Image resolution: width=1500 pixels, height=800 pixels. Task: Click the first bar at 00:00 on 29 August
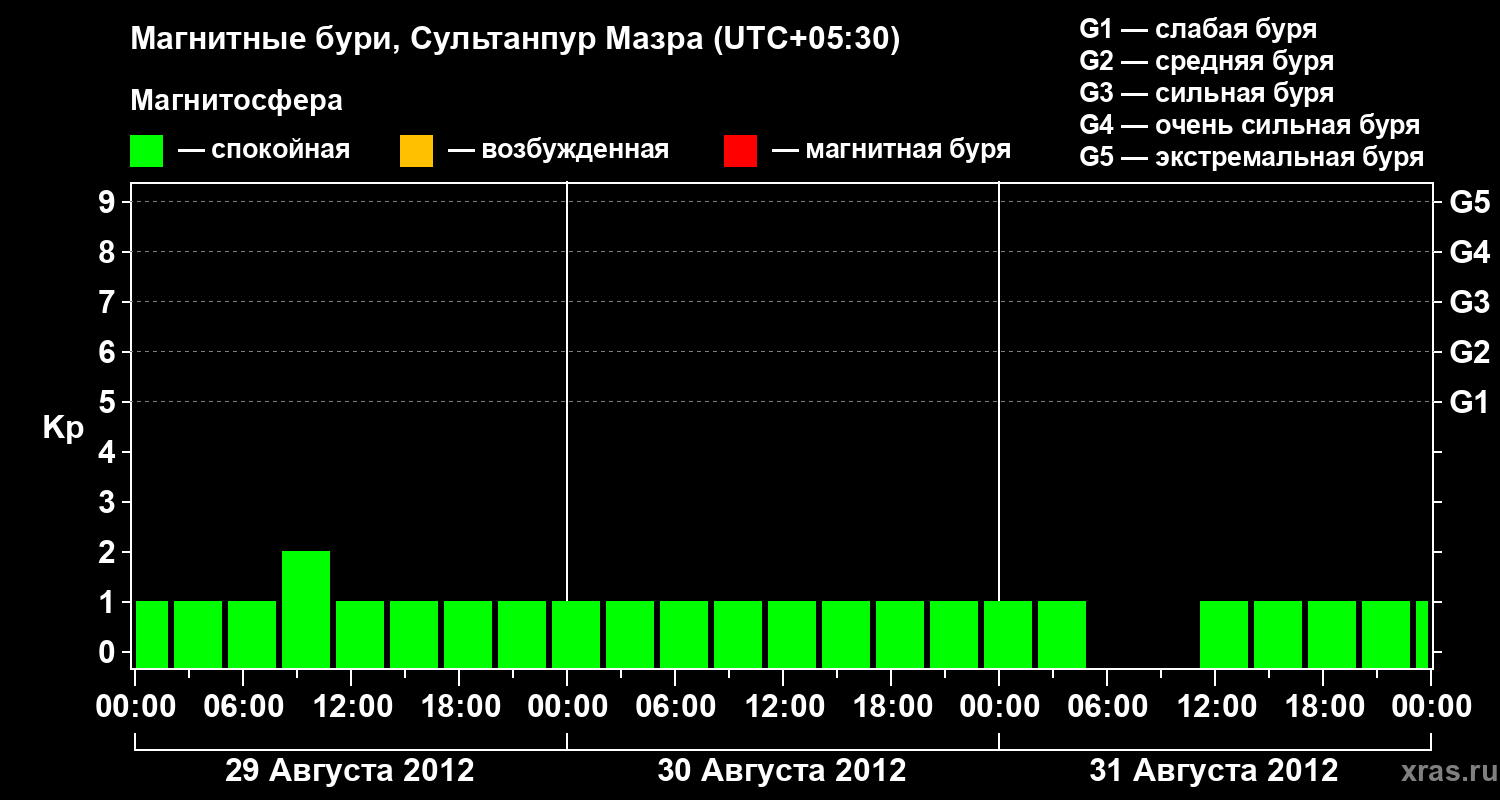[x=152, y=634]
